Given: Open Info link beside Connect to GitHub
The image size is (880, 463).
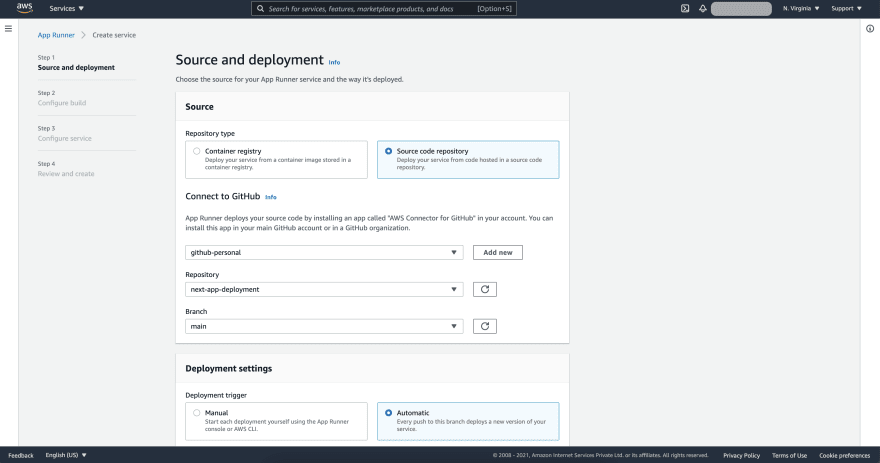Looking at the screenshot, I should click(x=271, y=197).
